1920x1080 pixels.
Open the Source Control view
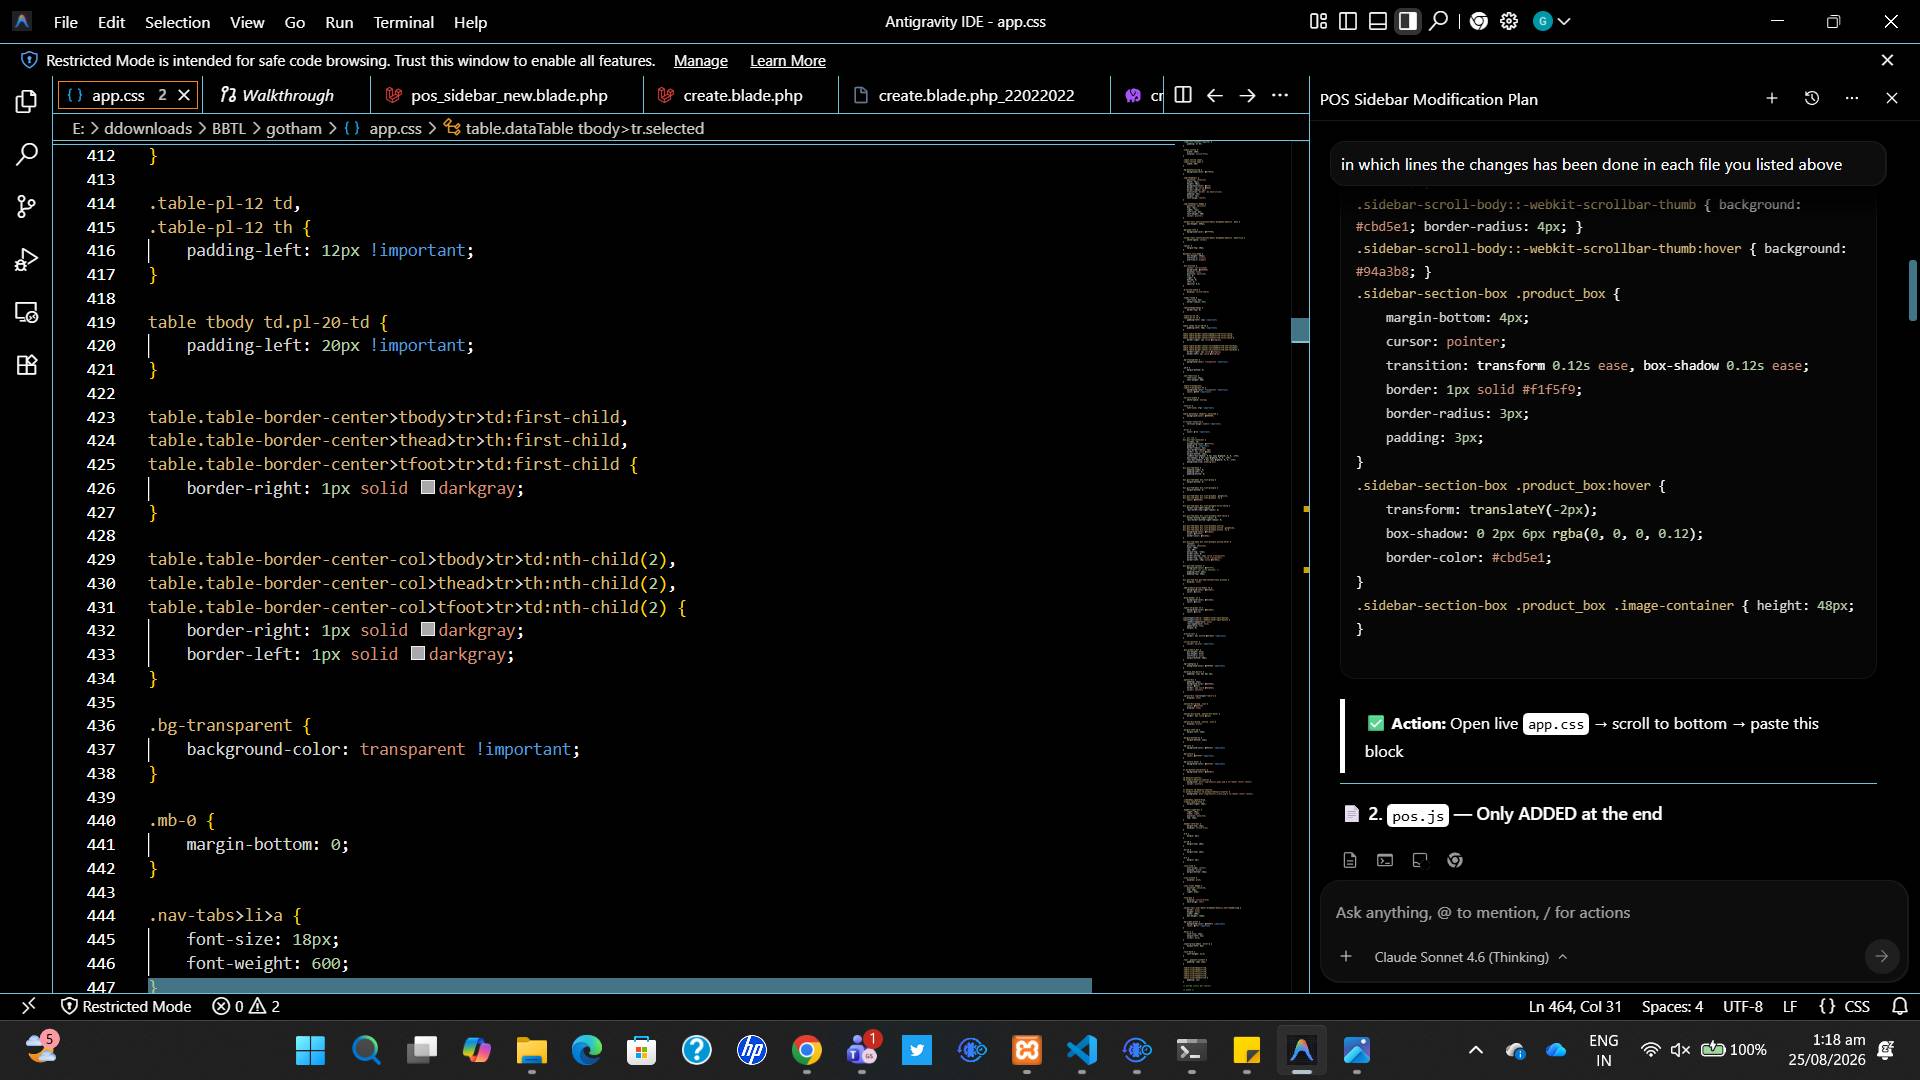[27, 207]
